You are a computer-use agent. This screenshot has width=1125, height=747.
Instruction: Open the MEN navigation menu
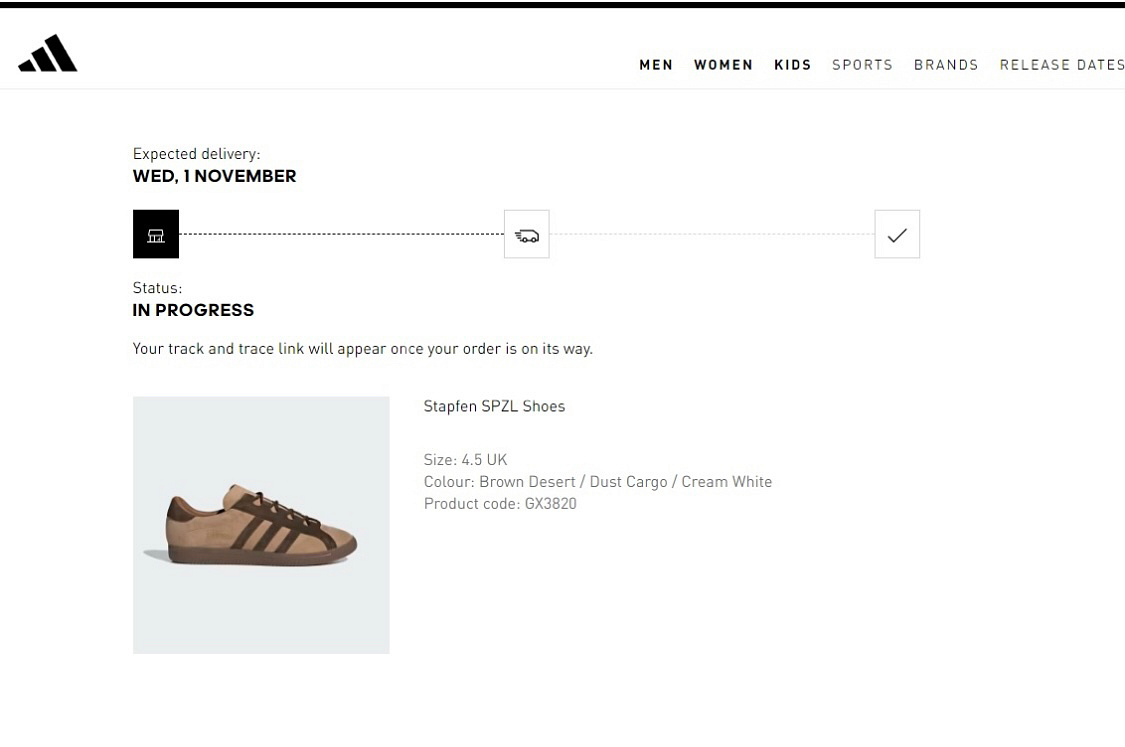(656, 65)
